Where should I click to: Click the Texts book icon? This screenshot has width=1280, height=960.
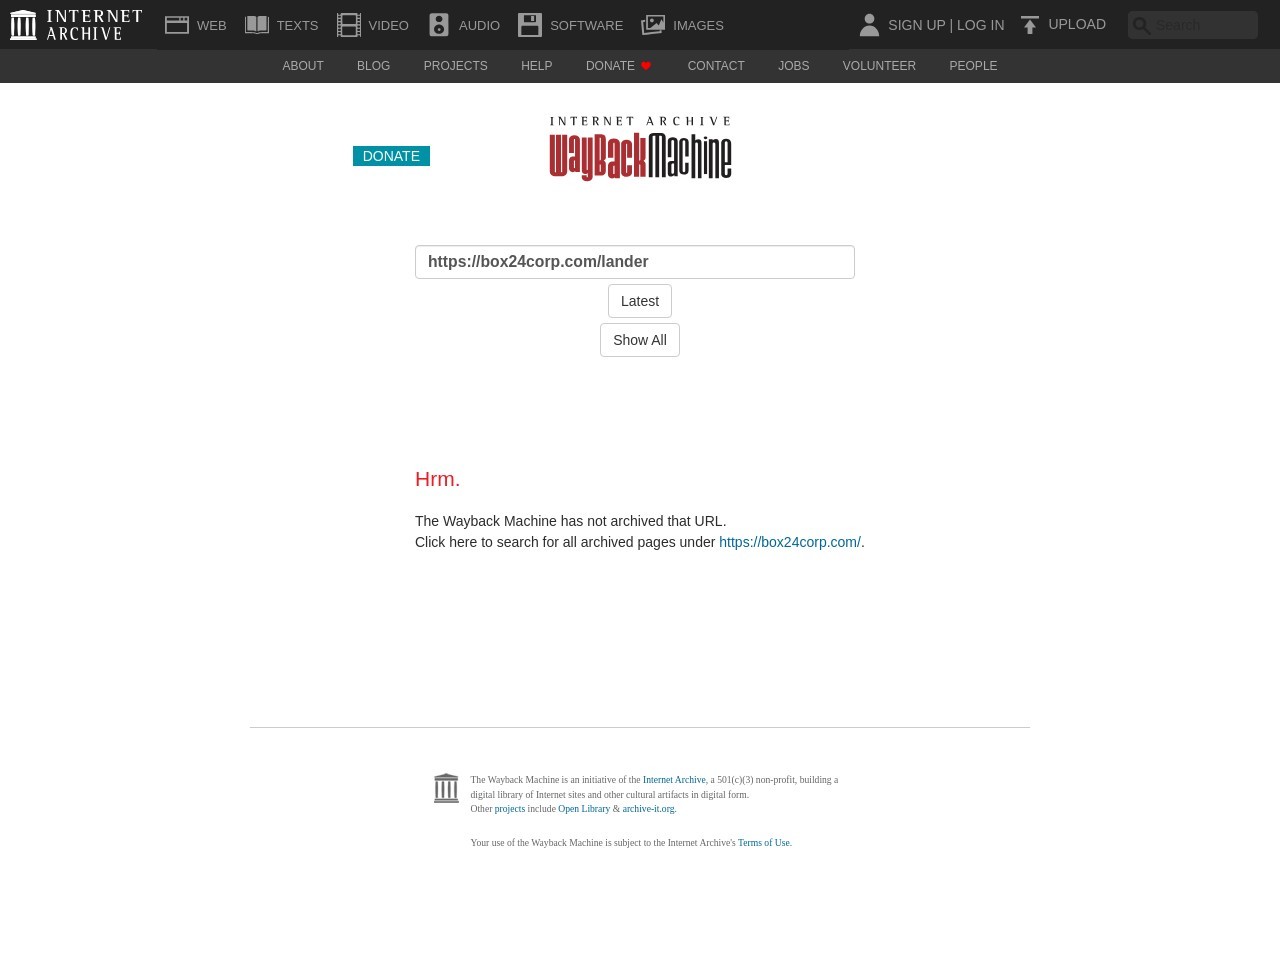(x=257, y=25)
